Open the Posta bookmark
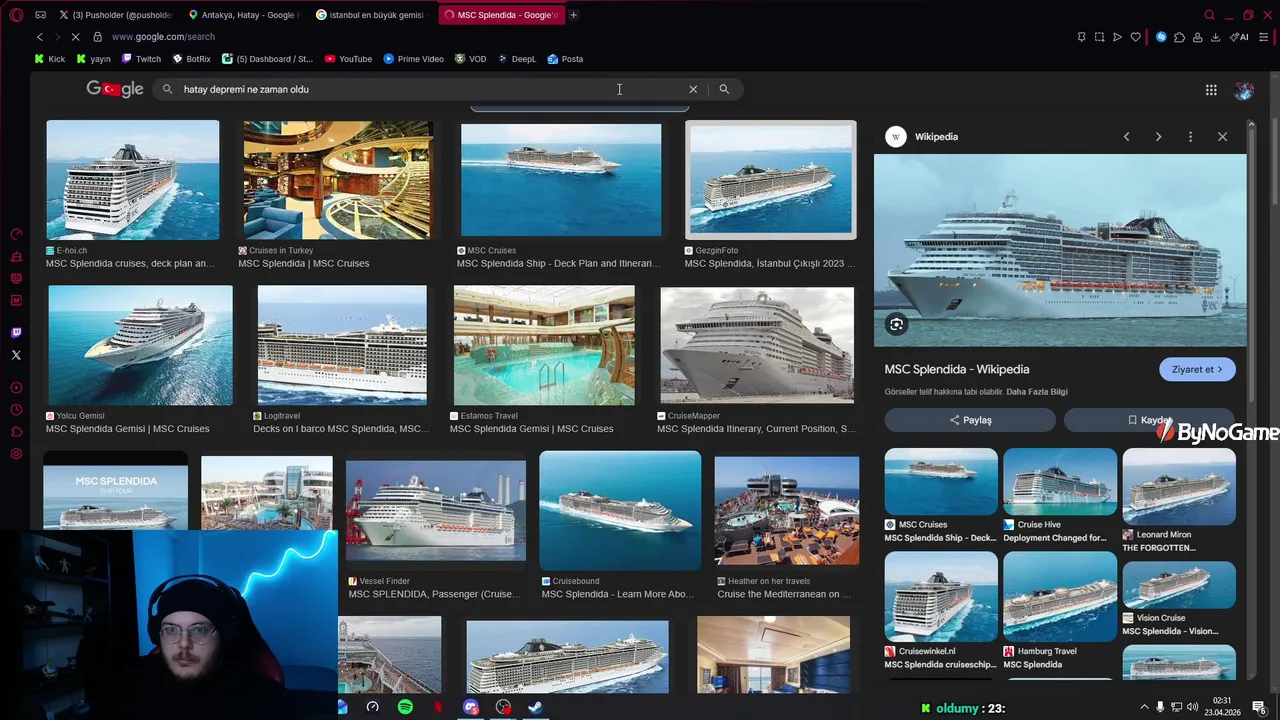1280x720 pixels. pyautogui.click(x=565, y=59)
